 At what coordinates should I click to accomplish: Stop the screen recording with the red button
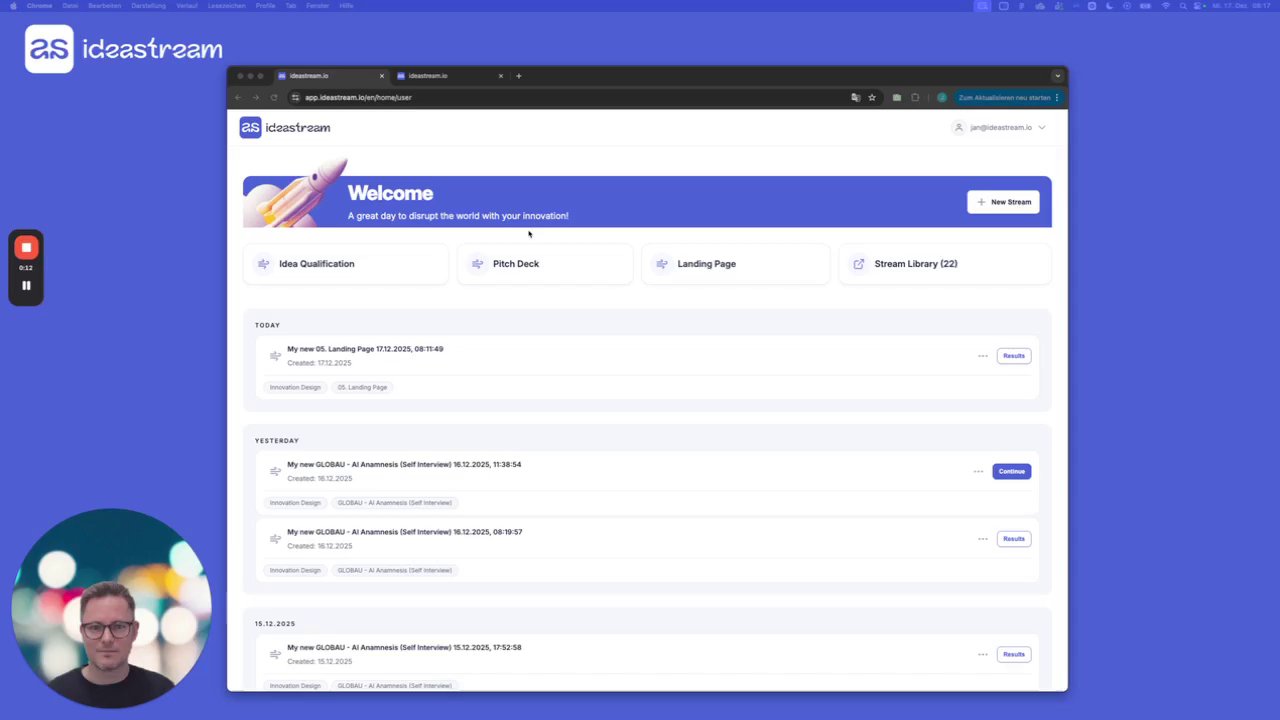[x=26, y=248]
